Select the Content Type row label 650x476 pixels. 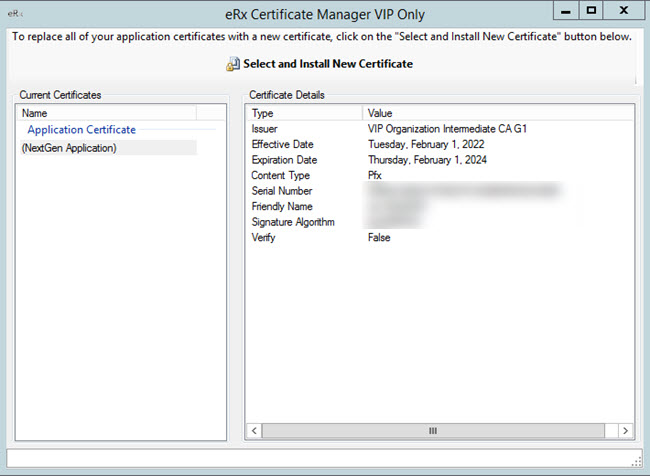[281, 176]
